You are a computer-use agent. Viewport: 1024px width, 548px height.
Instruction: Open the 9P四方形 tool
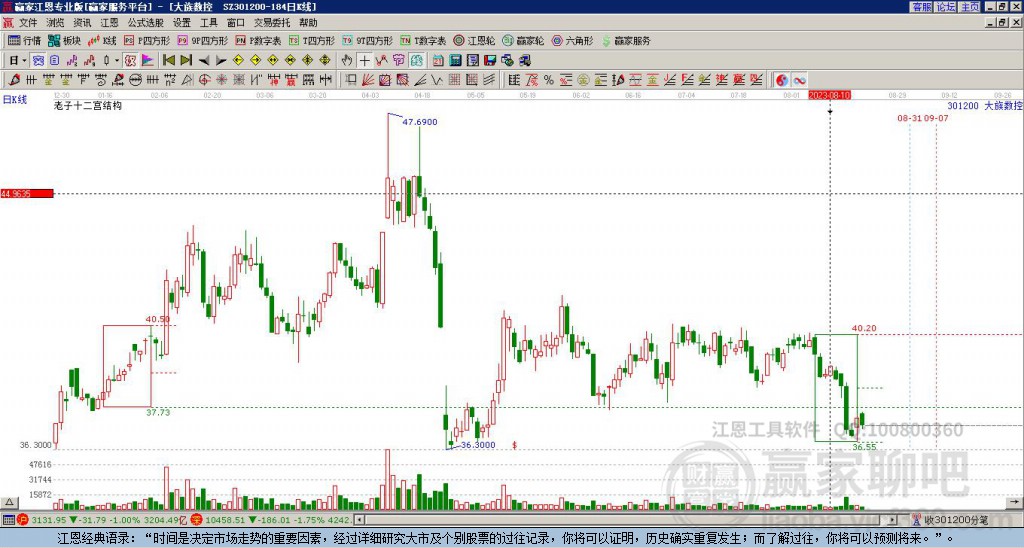[203, 40]
